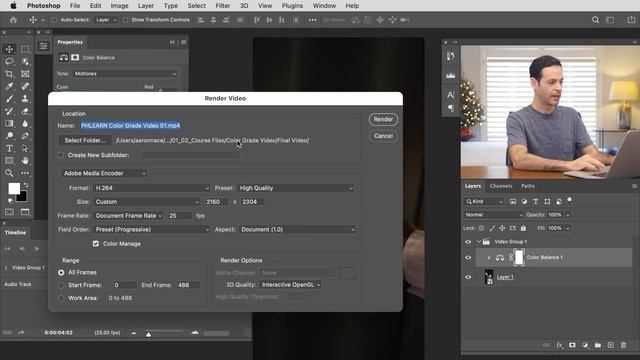Click the timeline zoom slider handle
640x360 pixels.
point(149,334)
